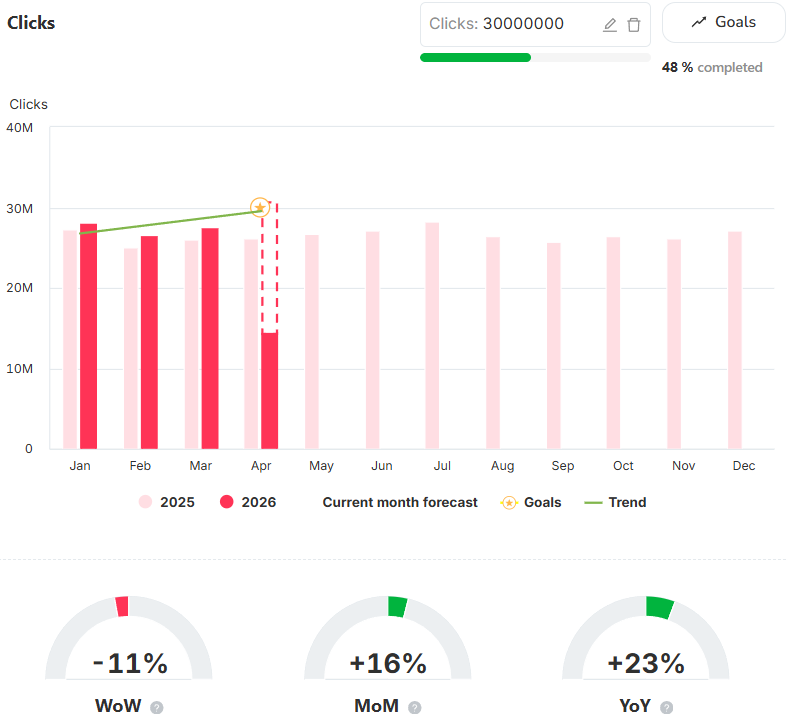Click the pencil edit icon for Clicks goal
This screenshot has height=722, width=788.
(x=610, y=25)
